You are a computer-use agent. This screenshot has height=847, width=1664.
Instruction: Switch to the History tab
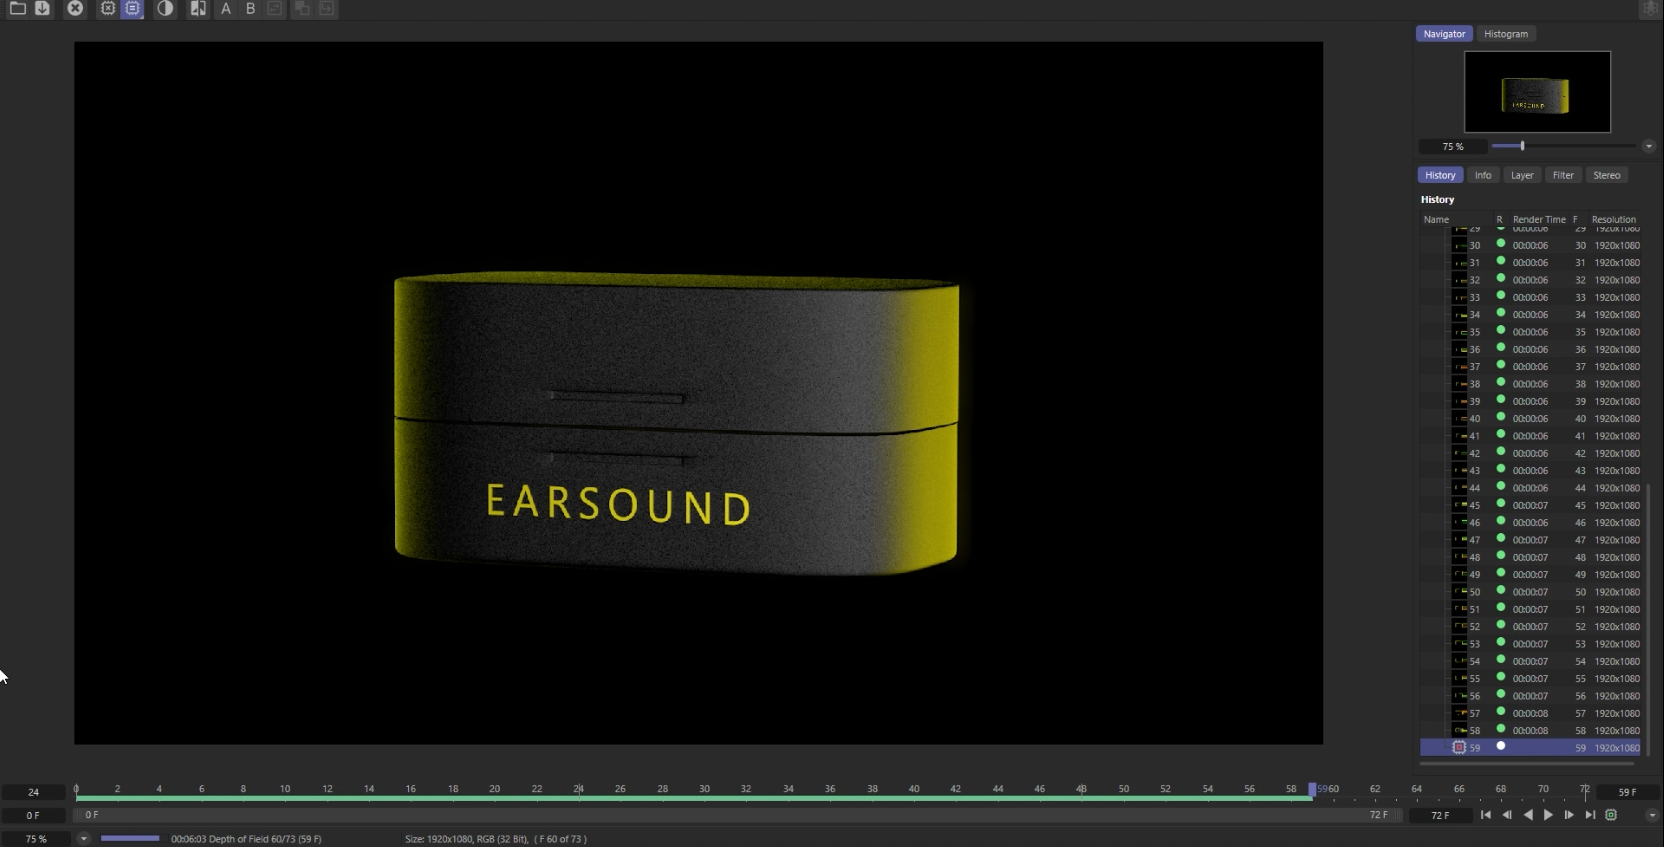point(1440,175)
